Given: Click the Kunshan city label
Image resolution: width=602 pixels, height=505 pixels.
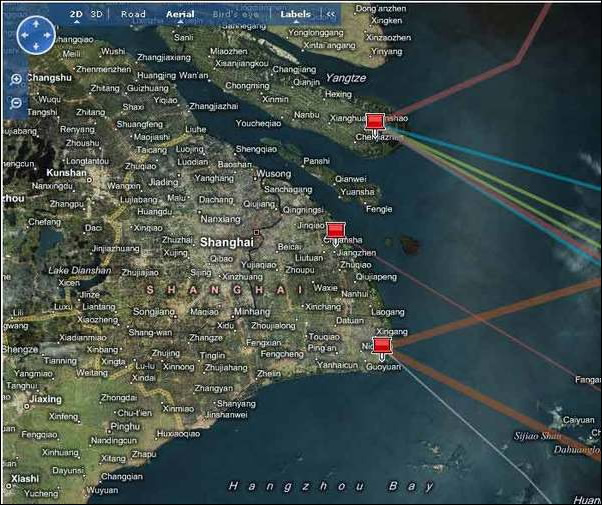Looking at the screenshot, I should coord(67,173).
